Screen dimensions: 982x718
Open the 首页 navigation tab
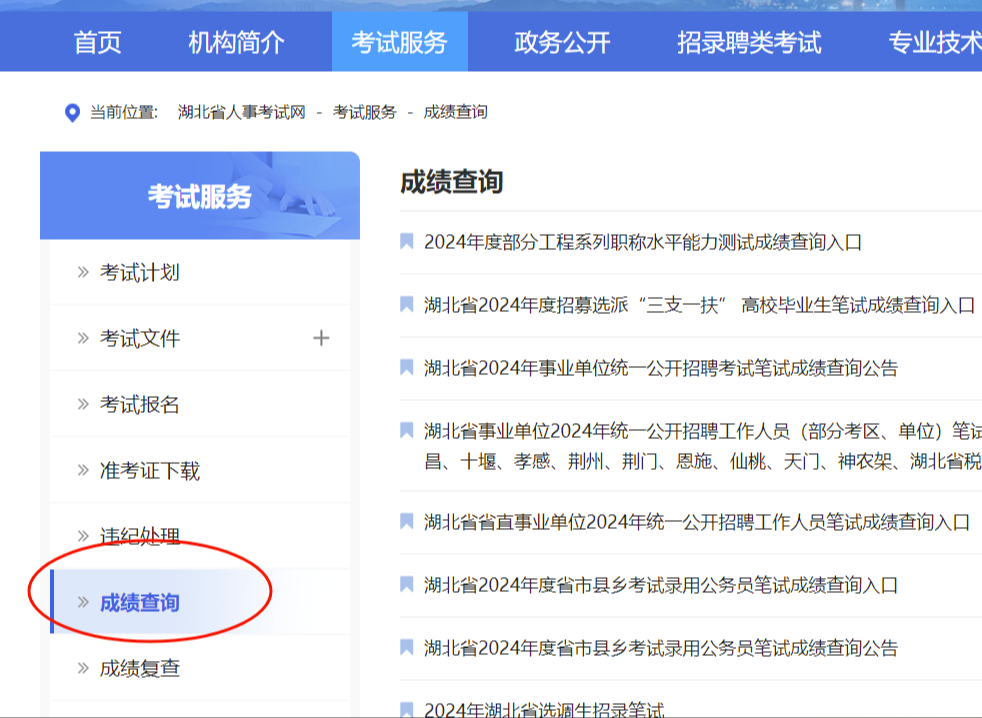click(x=98, y=43)
